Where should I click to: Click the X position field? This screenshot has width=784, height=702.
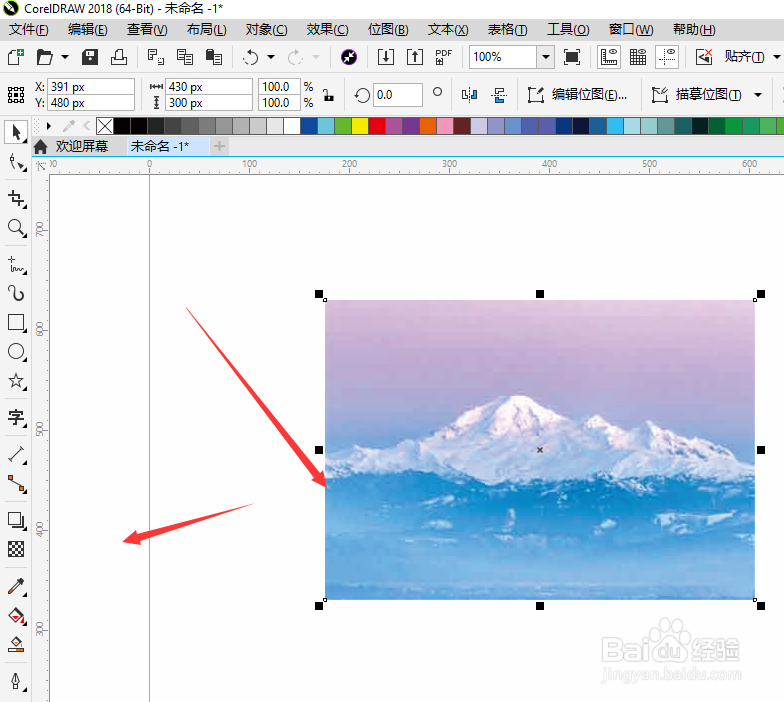pos(90,86)
